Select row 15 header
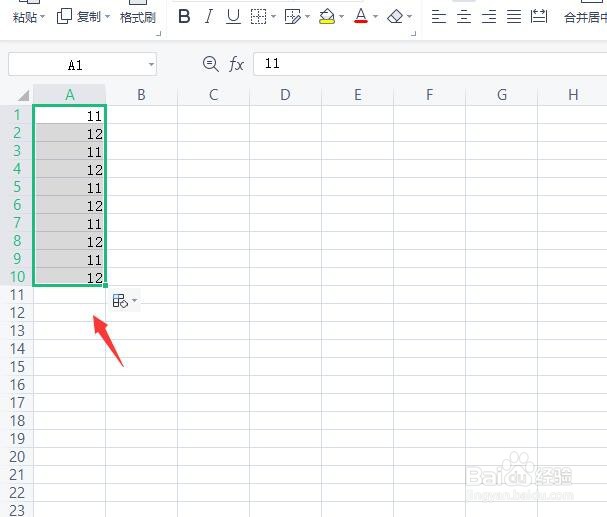 [17, 366]
